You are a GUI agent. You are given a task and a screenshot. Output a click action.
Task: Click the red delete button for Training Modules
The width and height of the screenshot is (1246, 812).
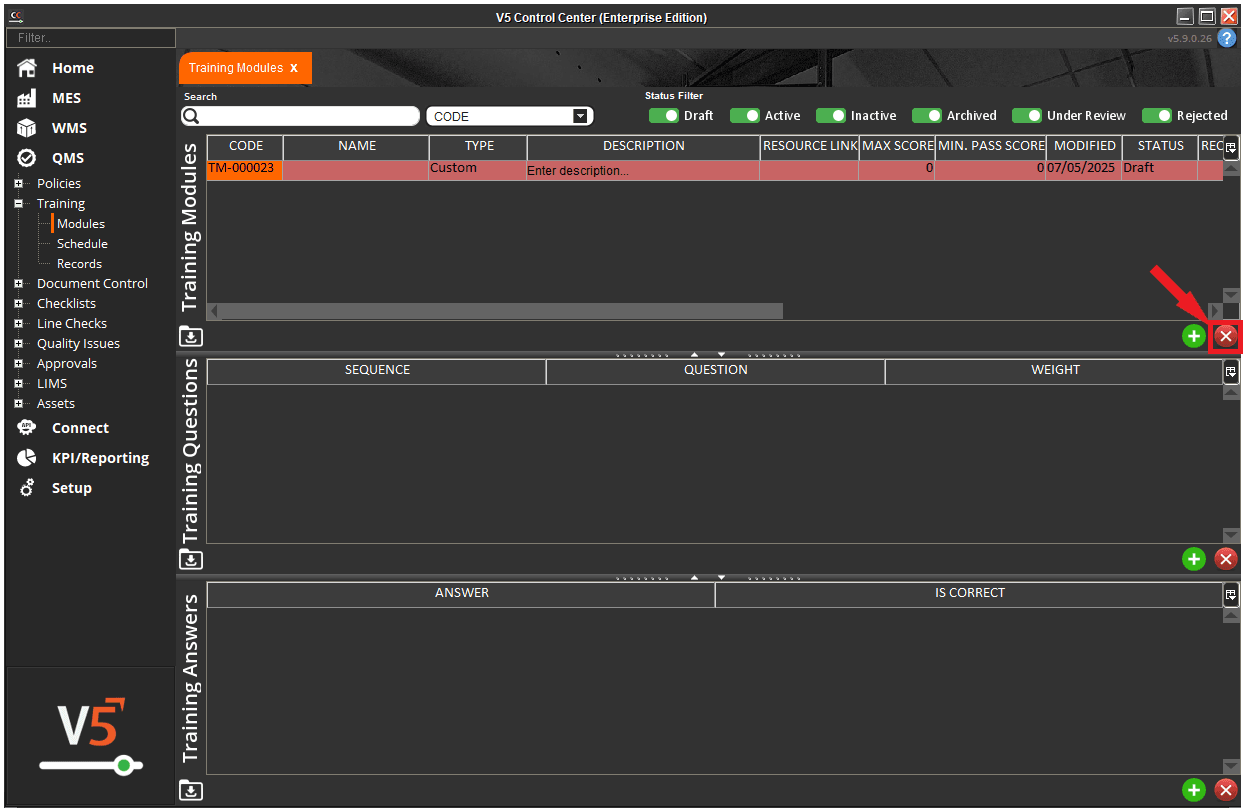(x=1226, y=336)
